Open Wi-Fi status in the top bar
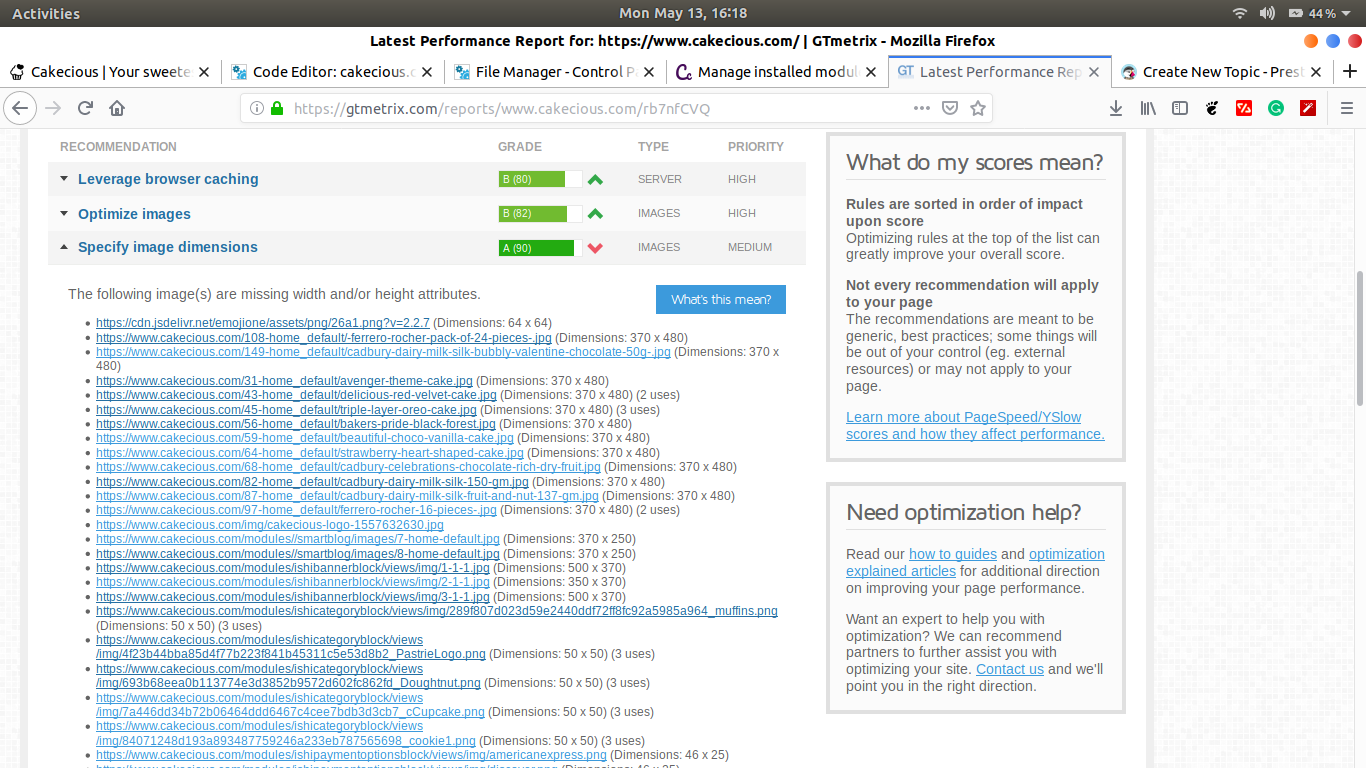1366x768 pixels. click(x=1240, y=13)
